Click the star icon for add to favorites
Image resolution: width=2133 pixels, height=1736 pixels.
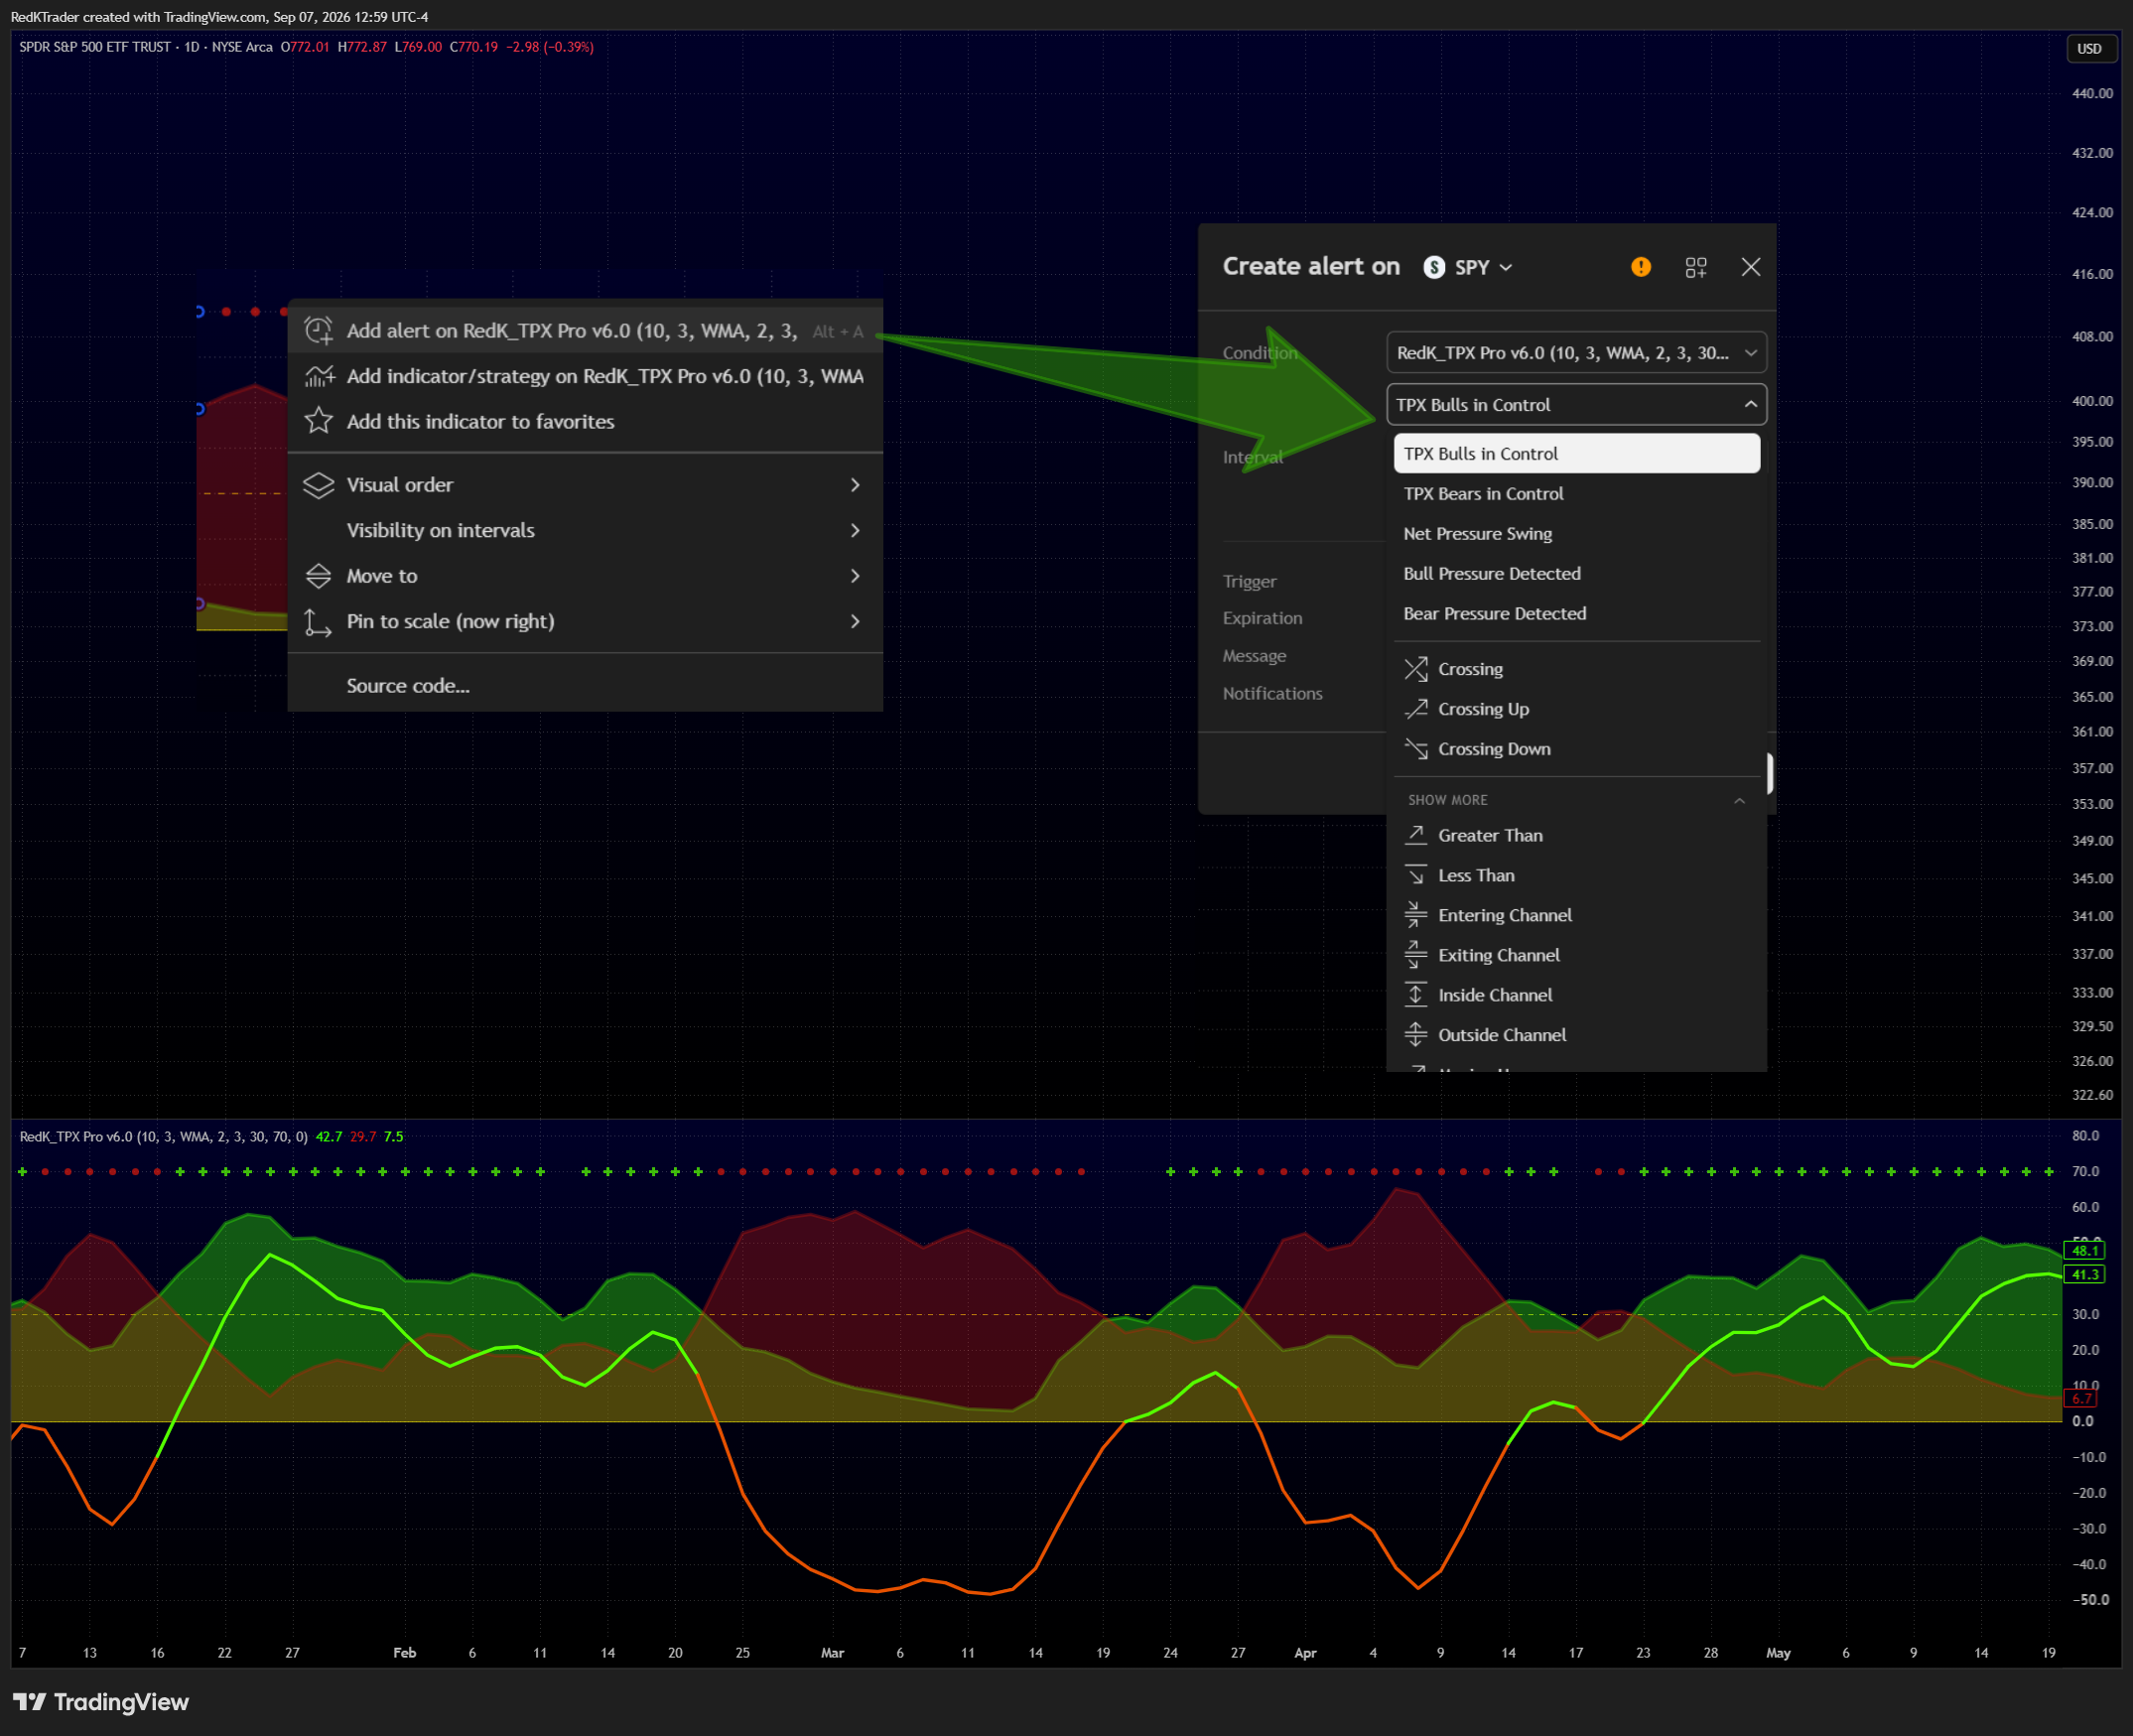[x=318, y=421]
